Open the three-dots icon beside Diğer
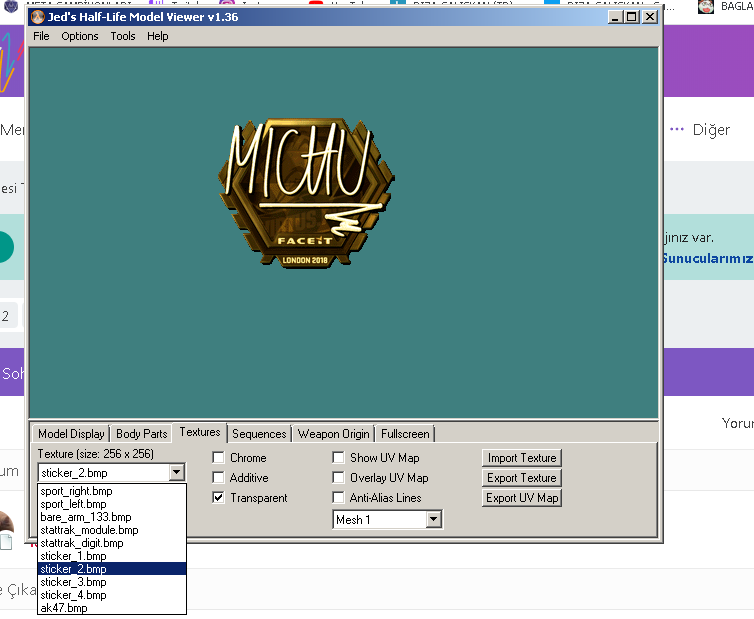The image size is (754, 619). click(677, 129)
